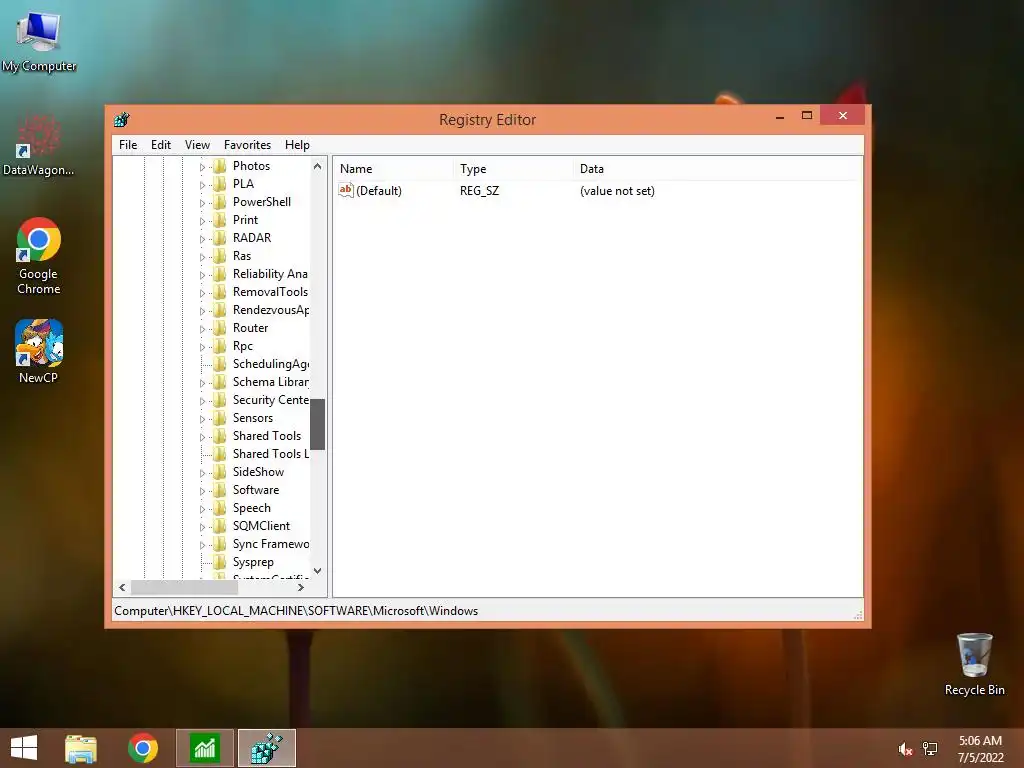Image resolution: width=1024 pixels, height=768 pixels.
Task: Select the Reliability Analysis key
Action: click(270, 274)
